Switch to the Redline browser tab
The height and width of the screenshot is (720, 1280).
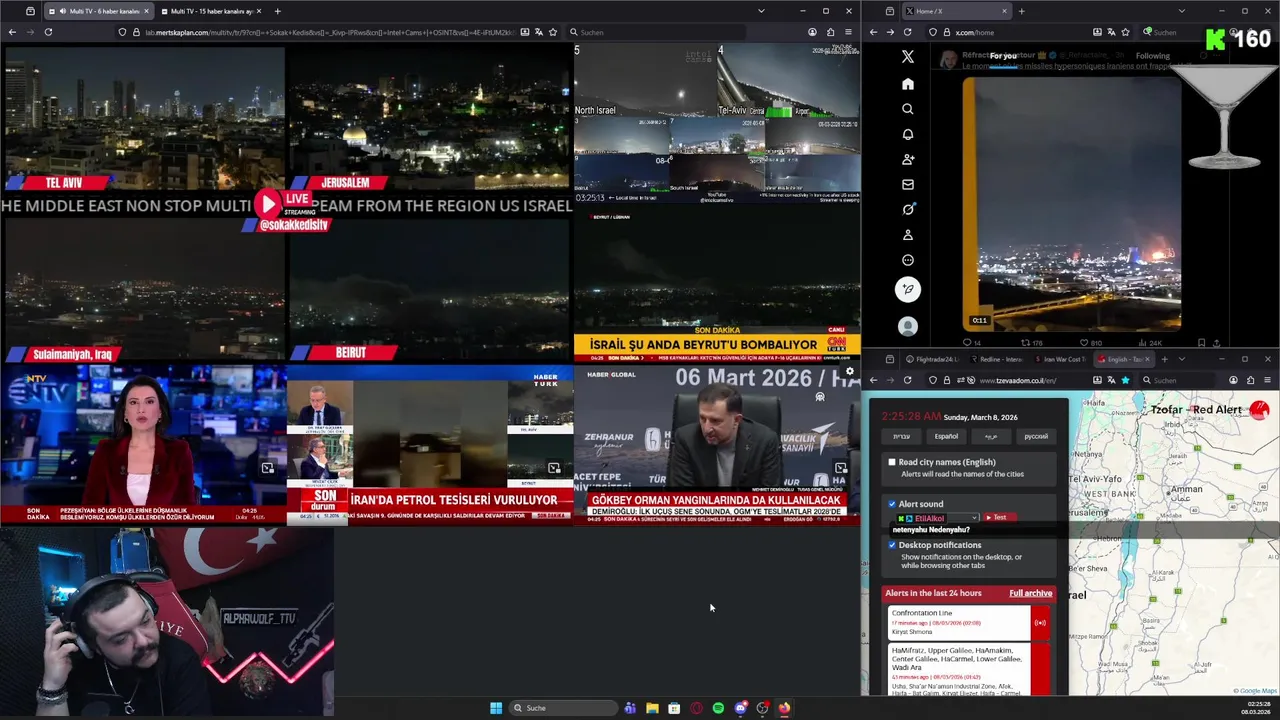click(x=997, y=359)
